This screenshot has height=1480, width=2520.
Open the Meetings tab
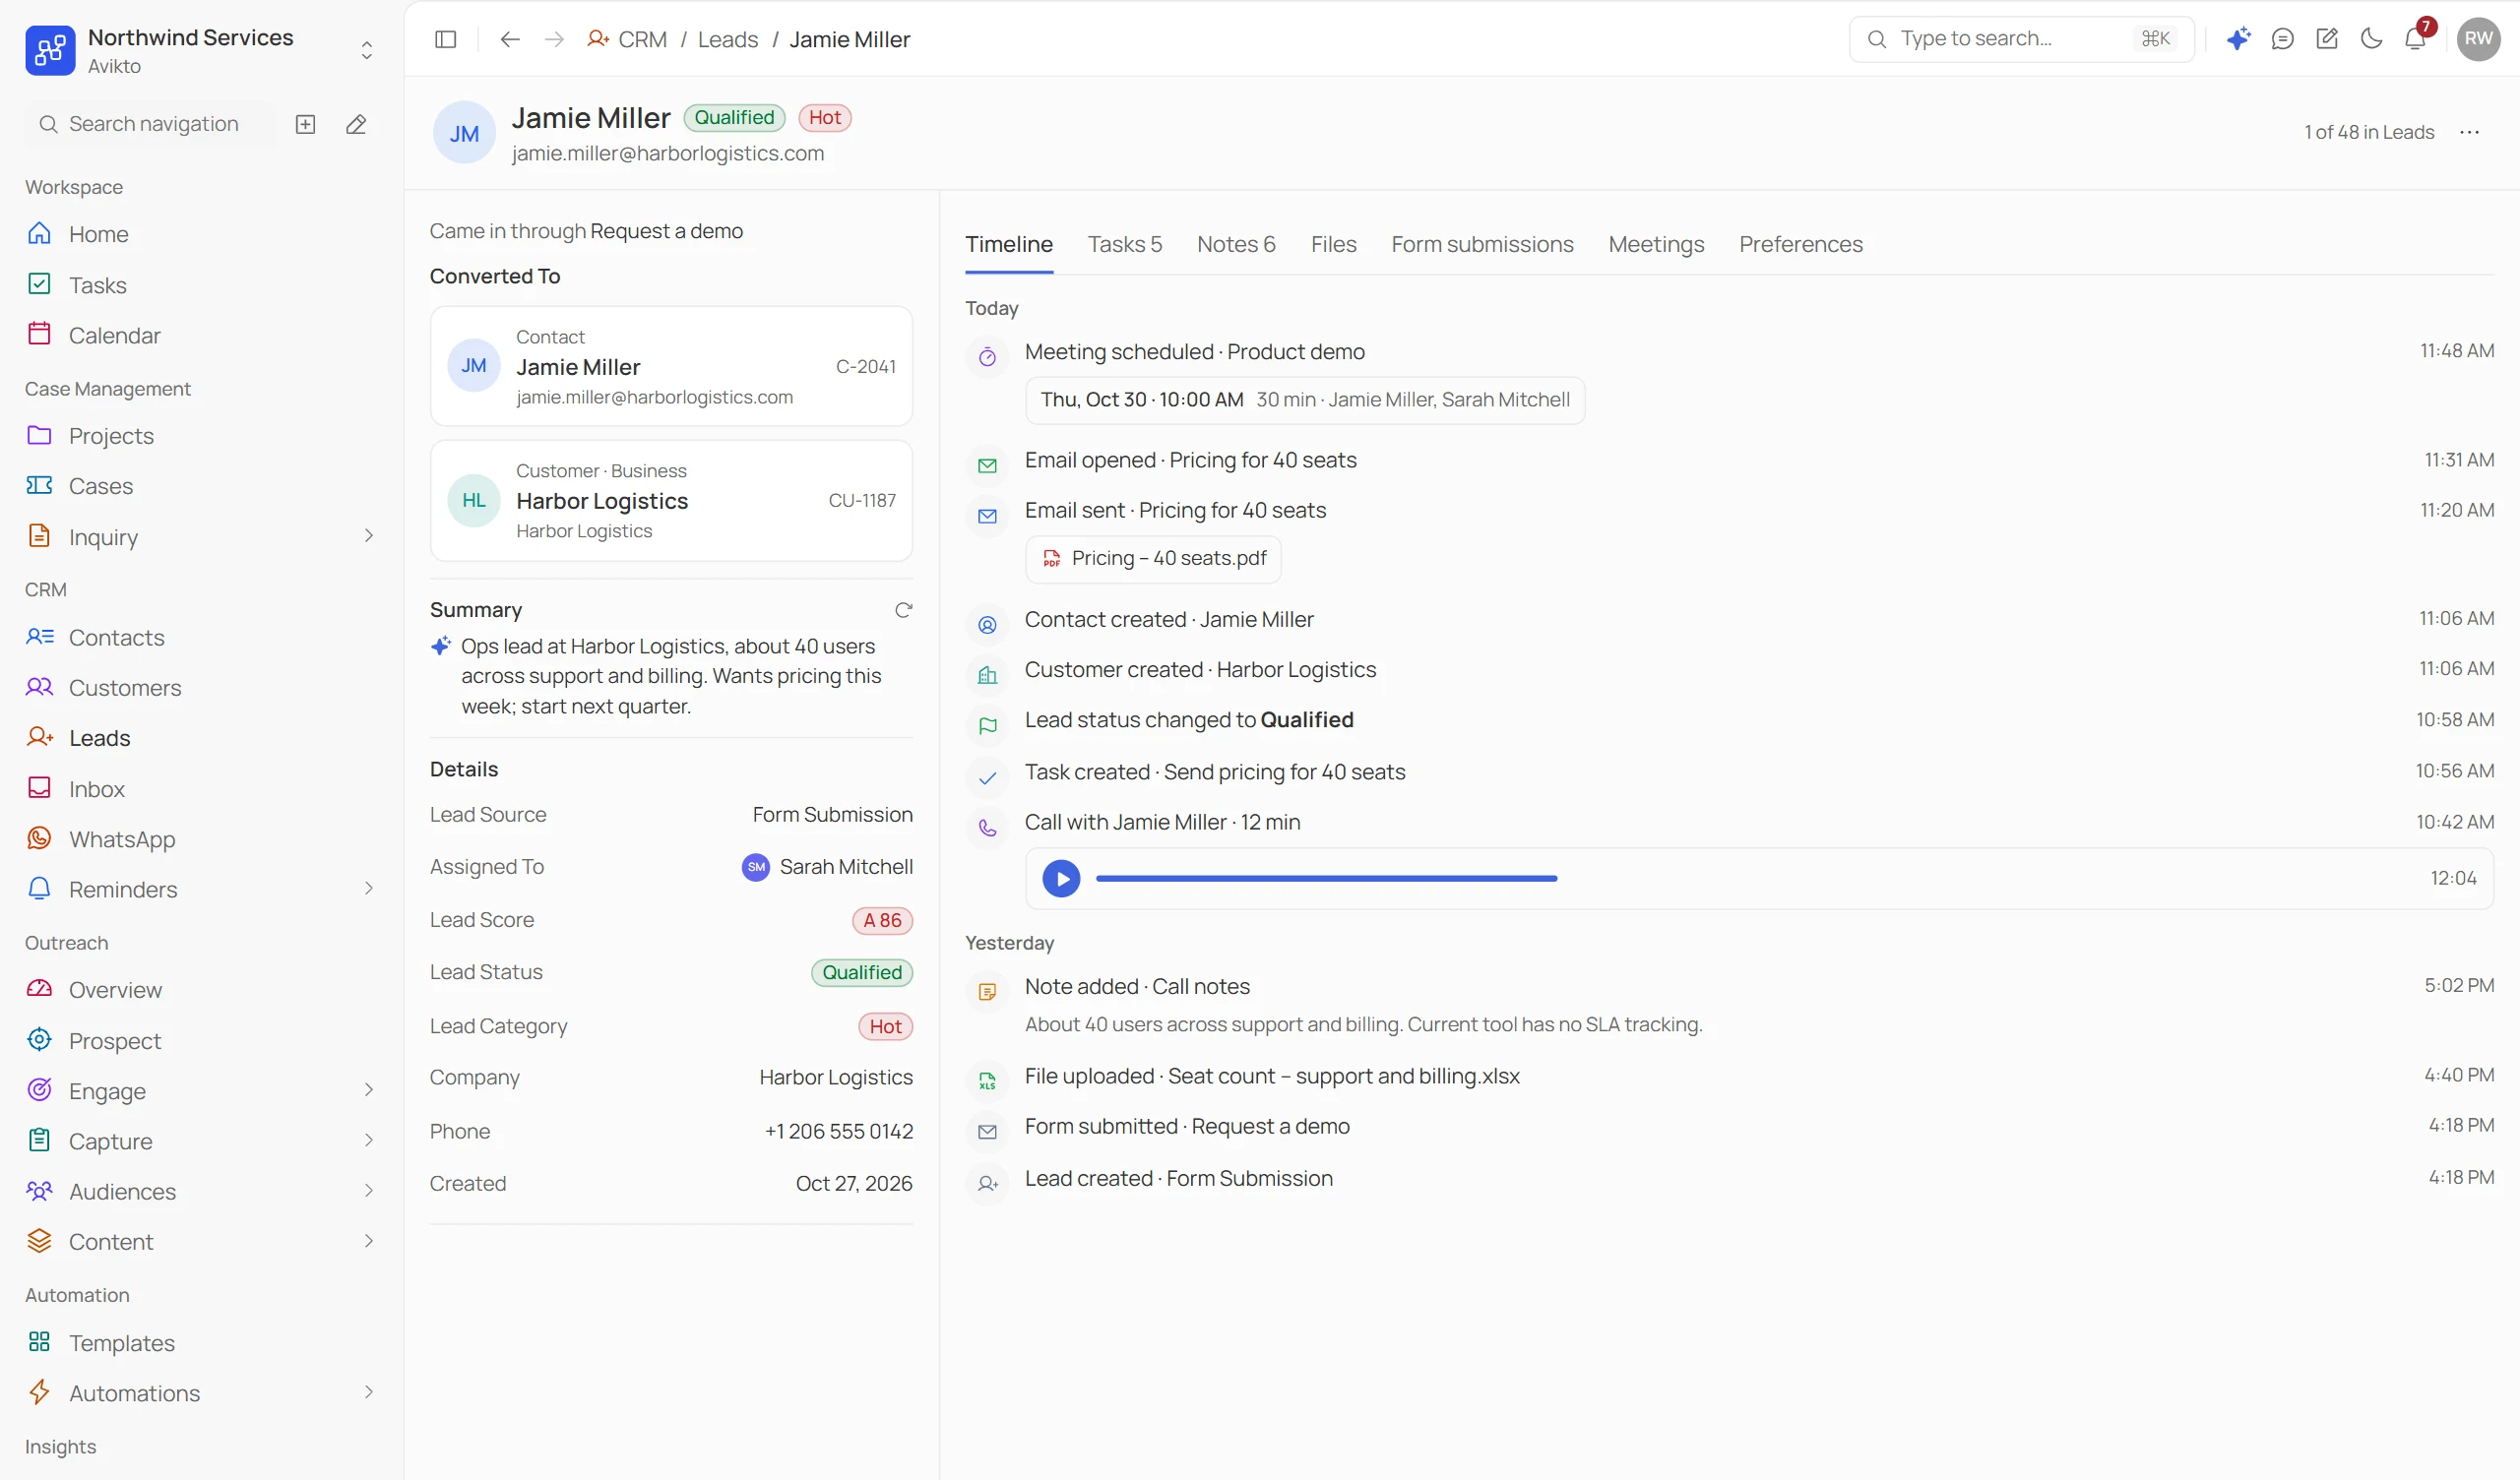click(1656, 244)
